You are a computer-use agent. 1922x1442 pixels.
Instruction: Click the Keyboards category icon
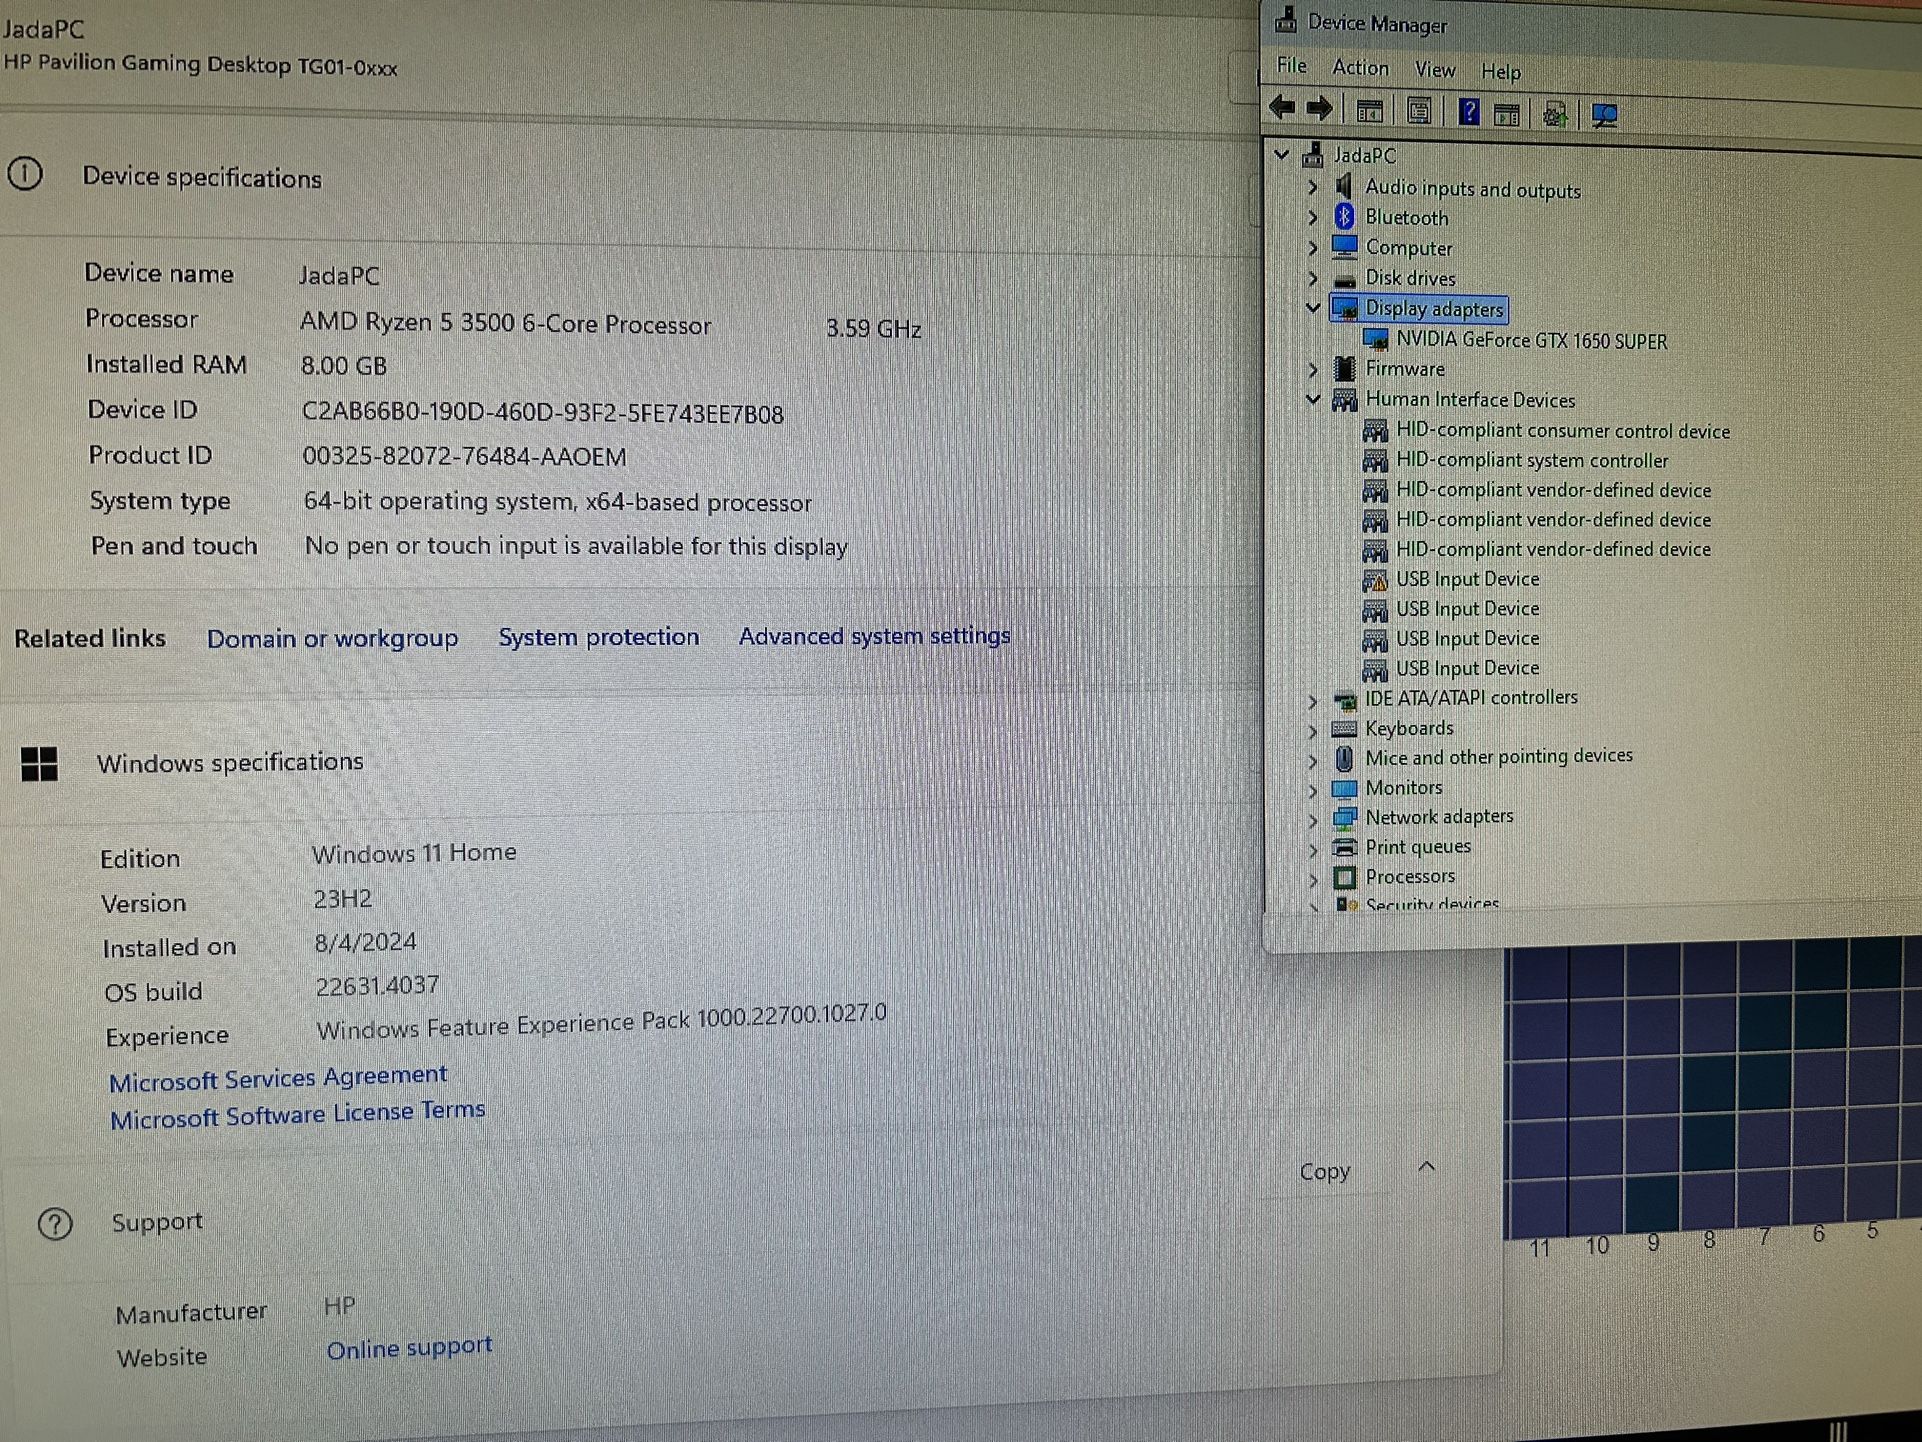1345,729
